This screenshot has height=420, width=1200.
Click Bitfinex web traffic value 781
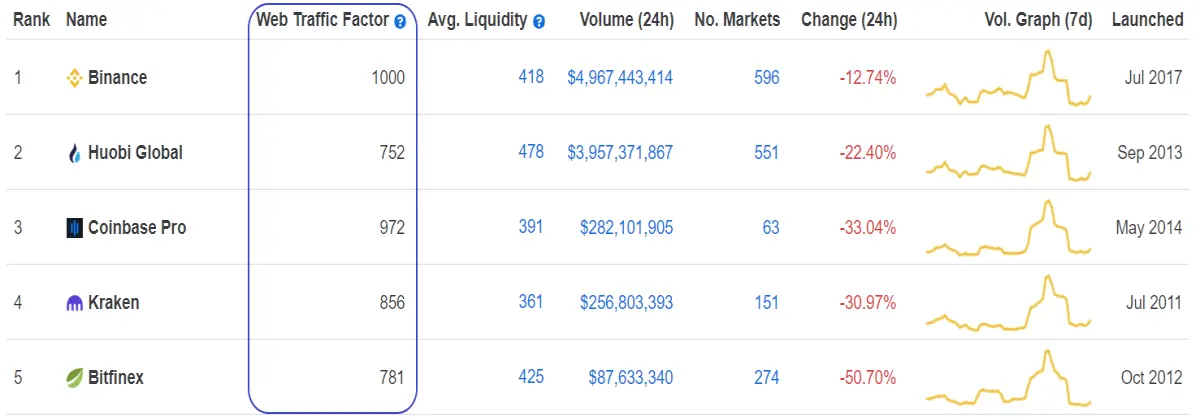pos(392,378)
